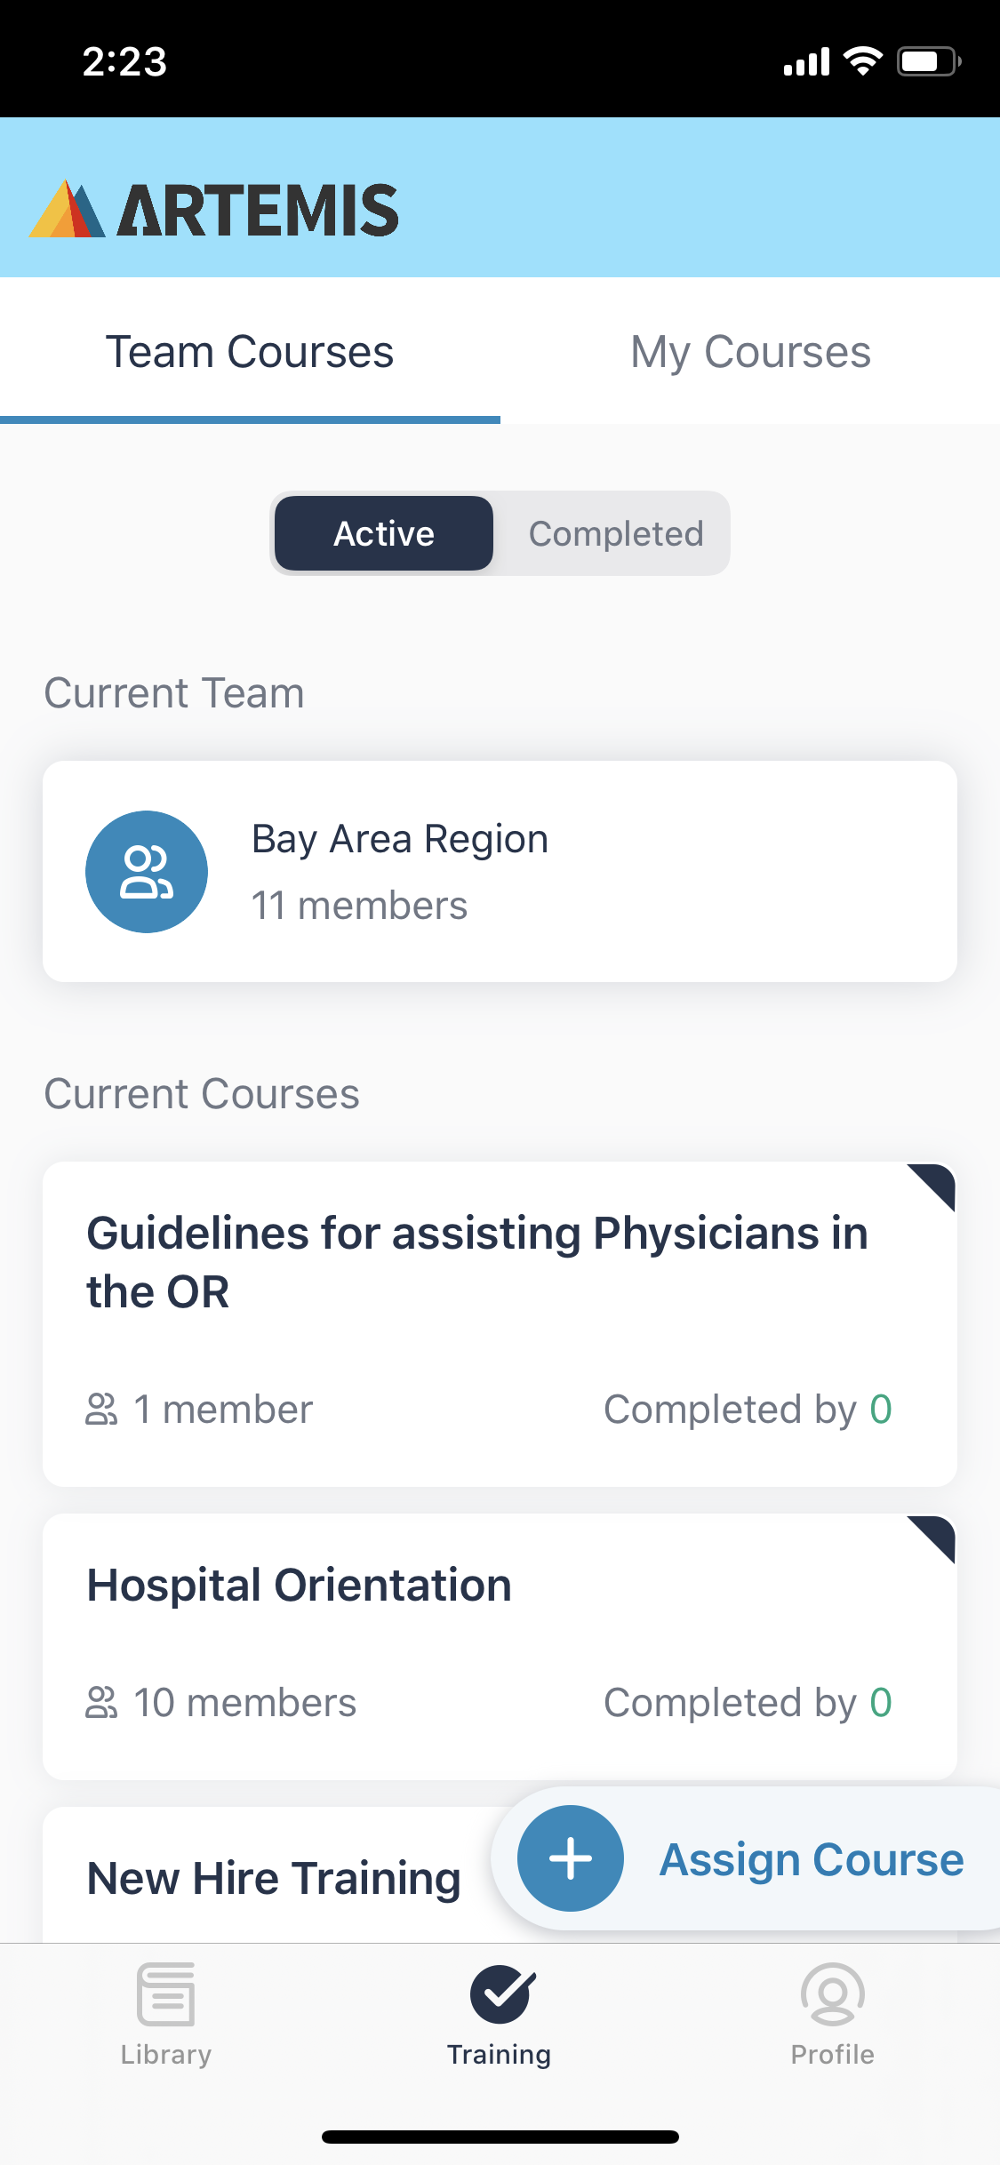Click members icon on Hospital Orientation card

tap(101, 1702)
